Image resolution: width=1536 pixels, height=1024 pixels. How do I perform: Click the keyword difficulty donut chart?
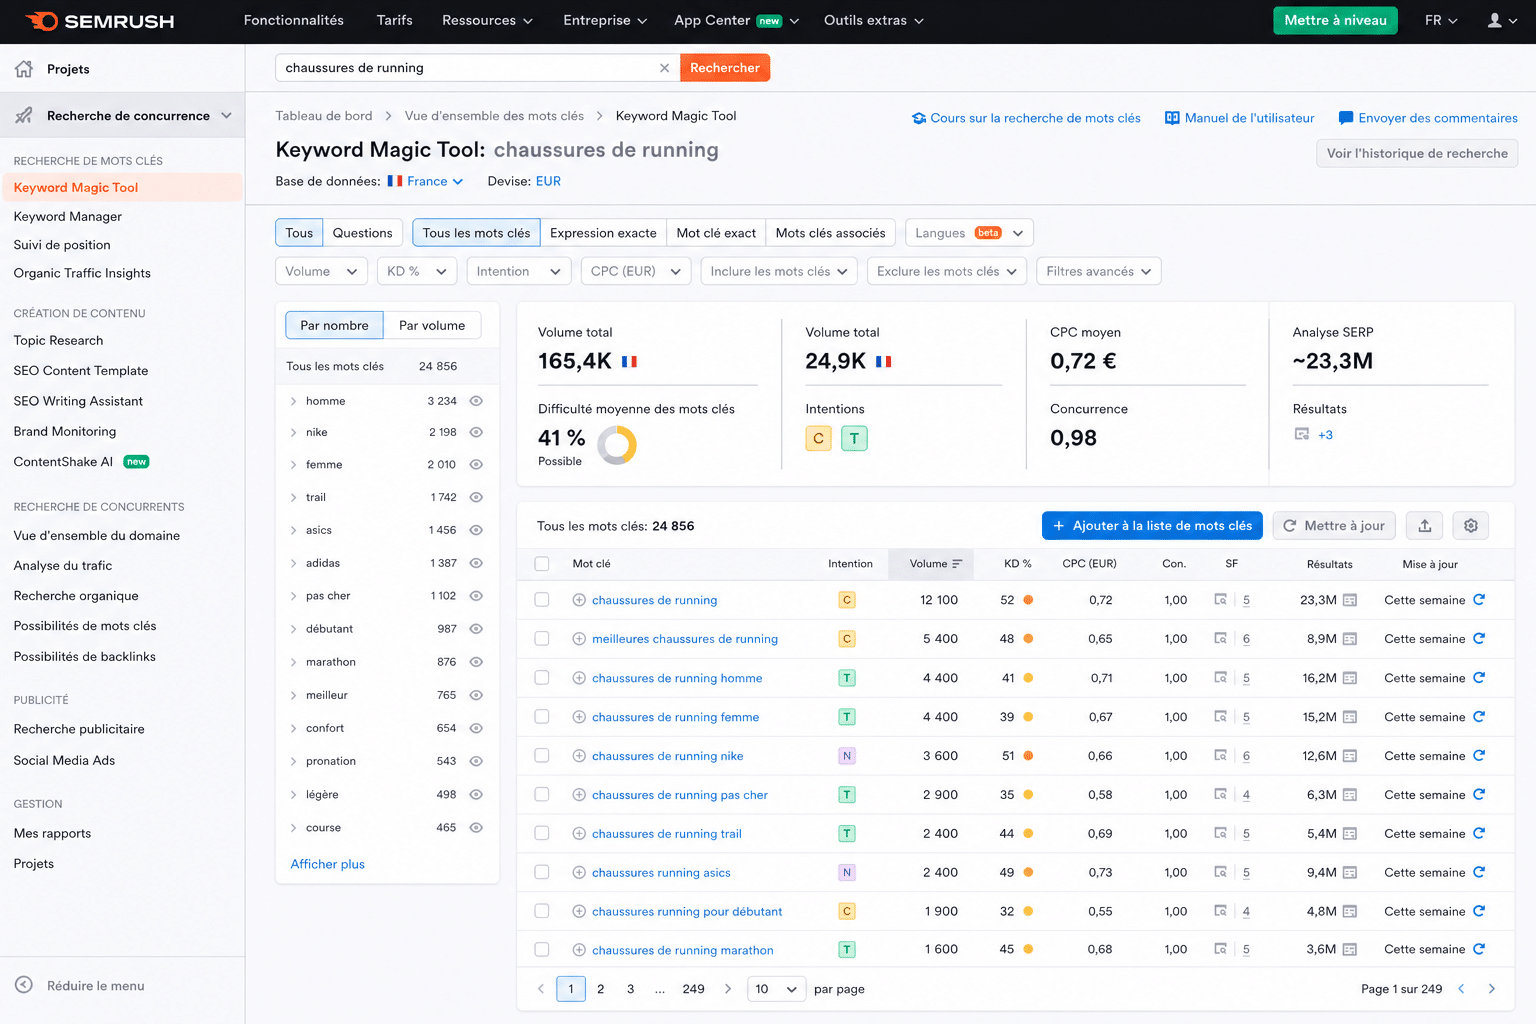point(617,445)
